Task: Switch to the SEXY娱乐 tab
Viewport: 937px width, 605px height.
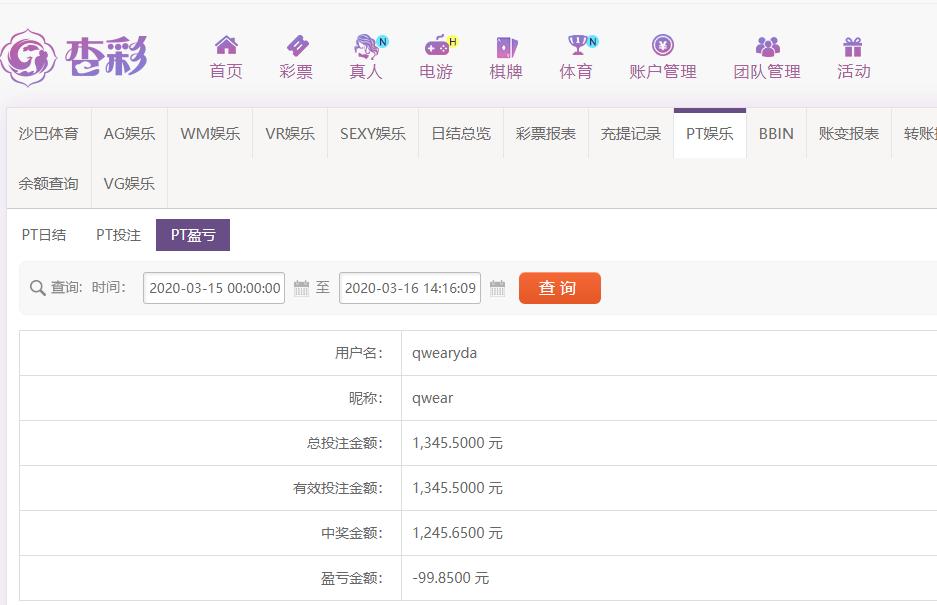Action: click(373, 134)
